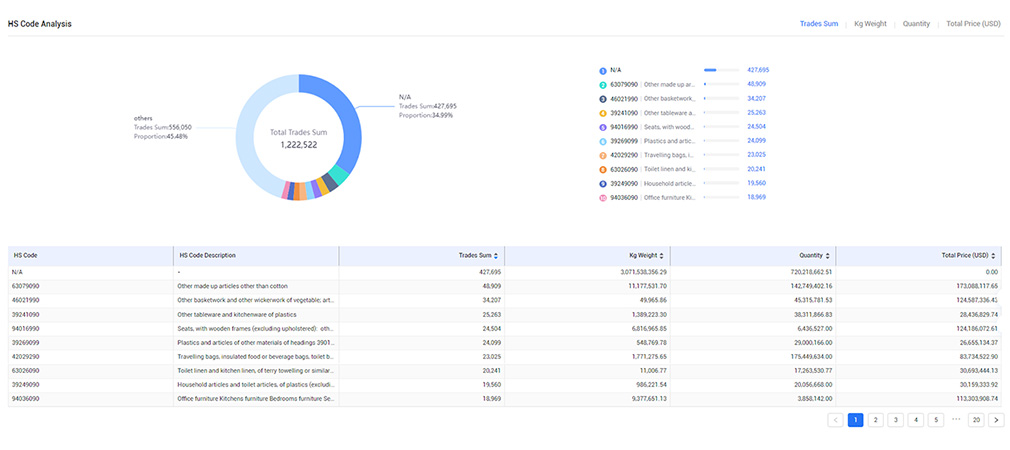1010x450 pixels.
Task: Sort table by Trades Sum arrows
Action: [x=495, y=256]
